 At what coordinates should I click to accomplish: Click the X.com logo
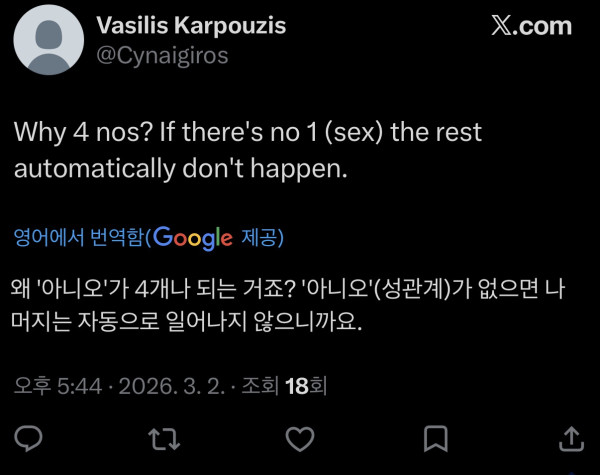point(531,27)
